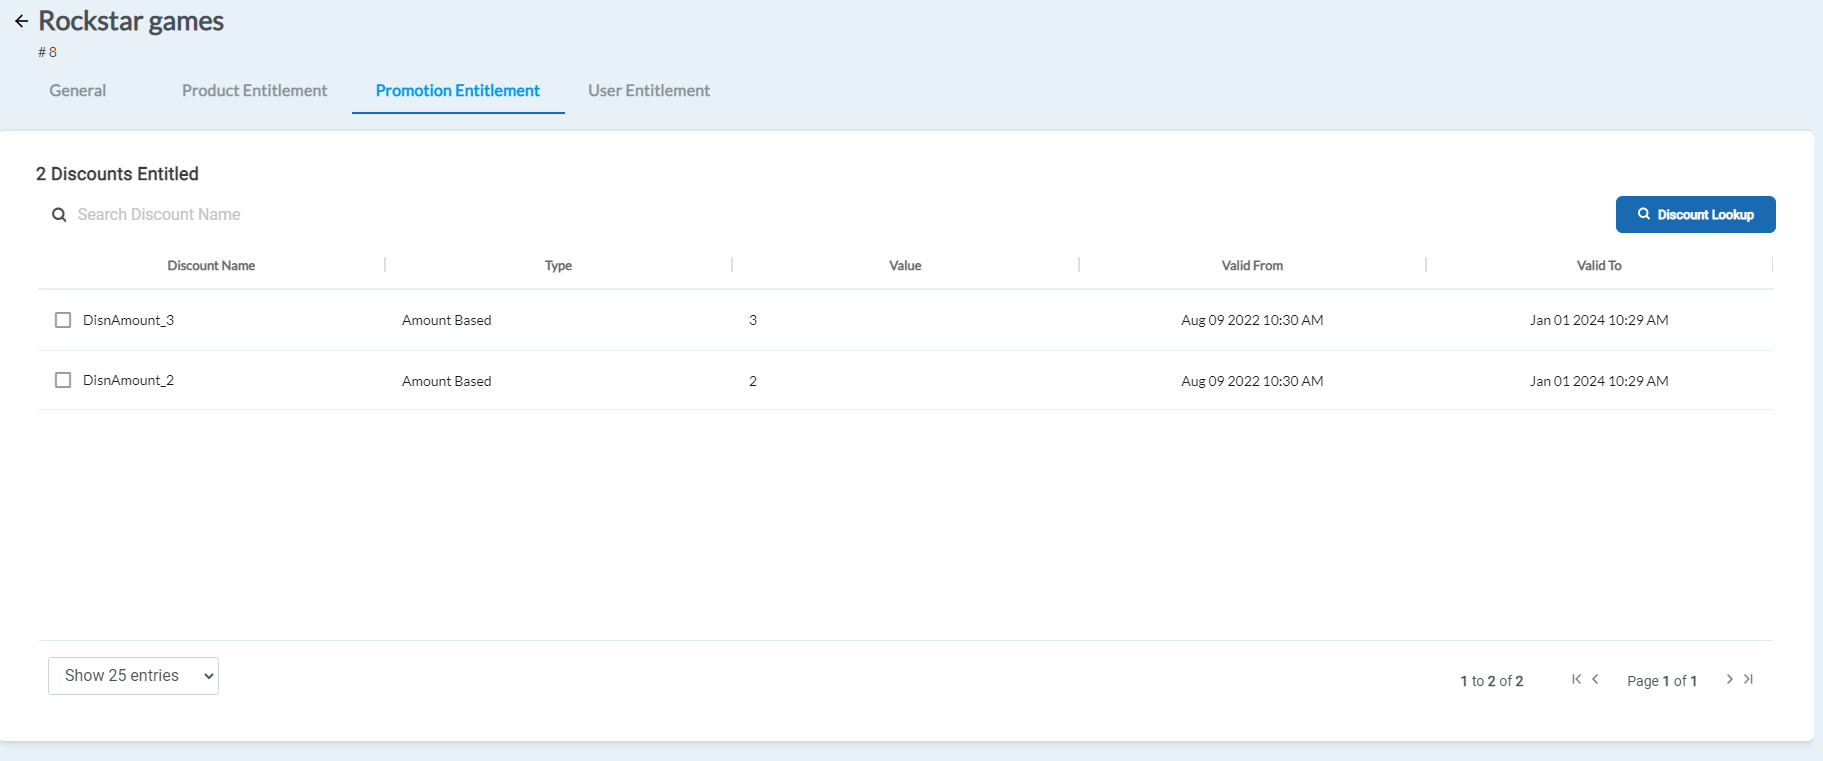1823x761 pixels.
Task: Click the Rockstar games page title
Action: (131, 21)
